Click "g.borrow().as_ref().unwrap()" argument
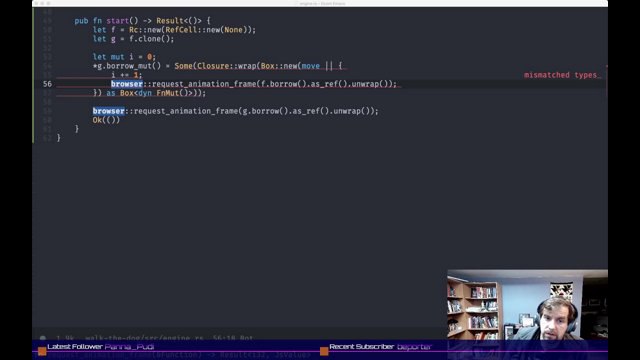The width and height of the screenshot is (640, 360). click(x=306, y=111)
